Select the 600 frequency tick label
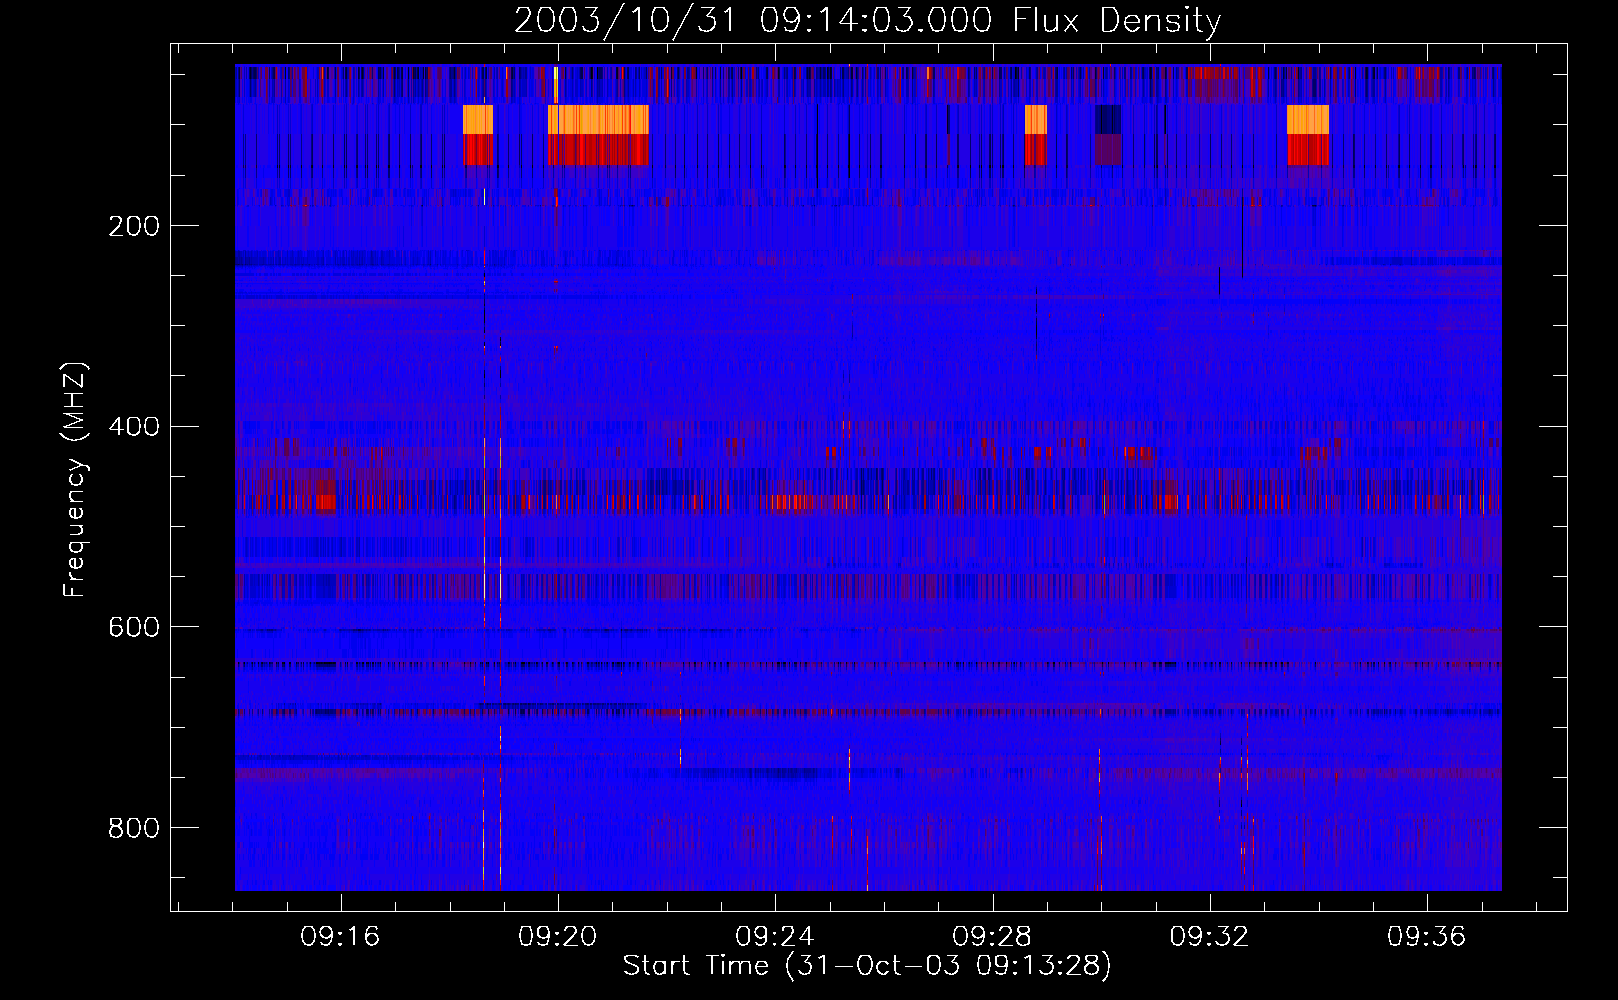 point(134,627)
